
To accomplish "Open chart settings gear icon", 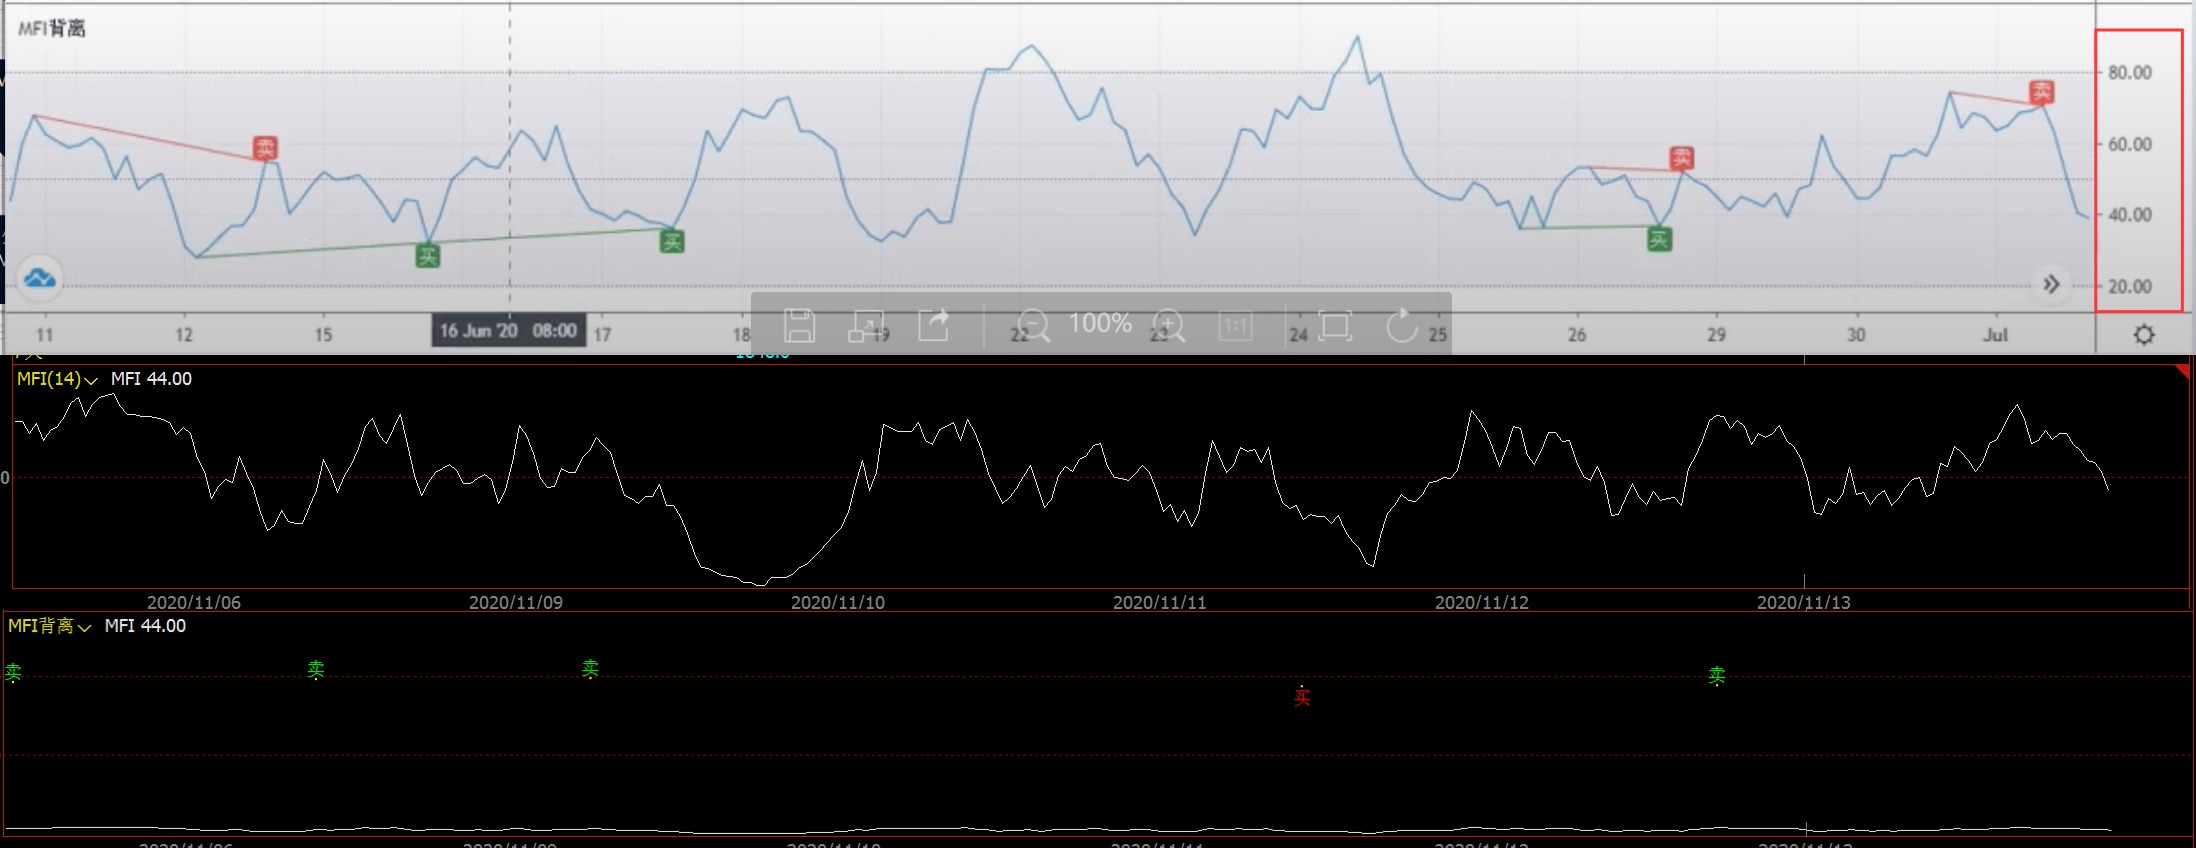I will point(2144,334).
